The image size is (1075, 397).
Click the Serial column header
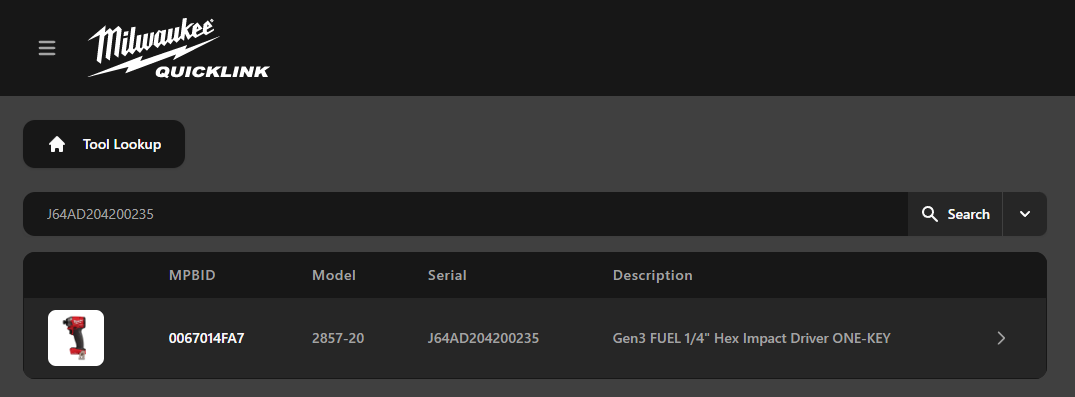pos(447,275)
